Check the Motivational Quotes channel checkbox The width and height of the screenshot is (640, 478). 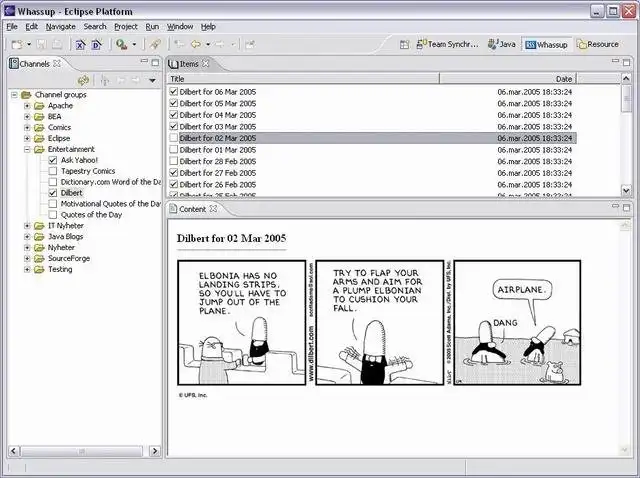(x=53, y=204)
